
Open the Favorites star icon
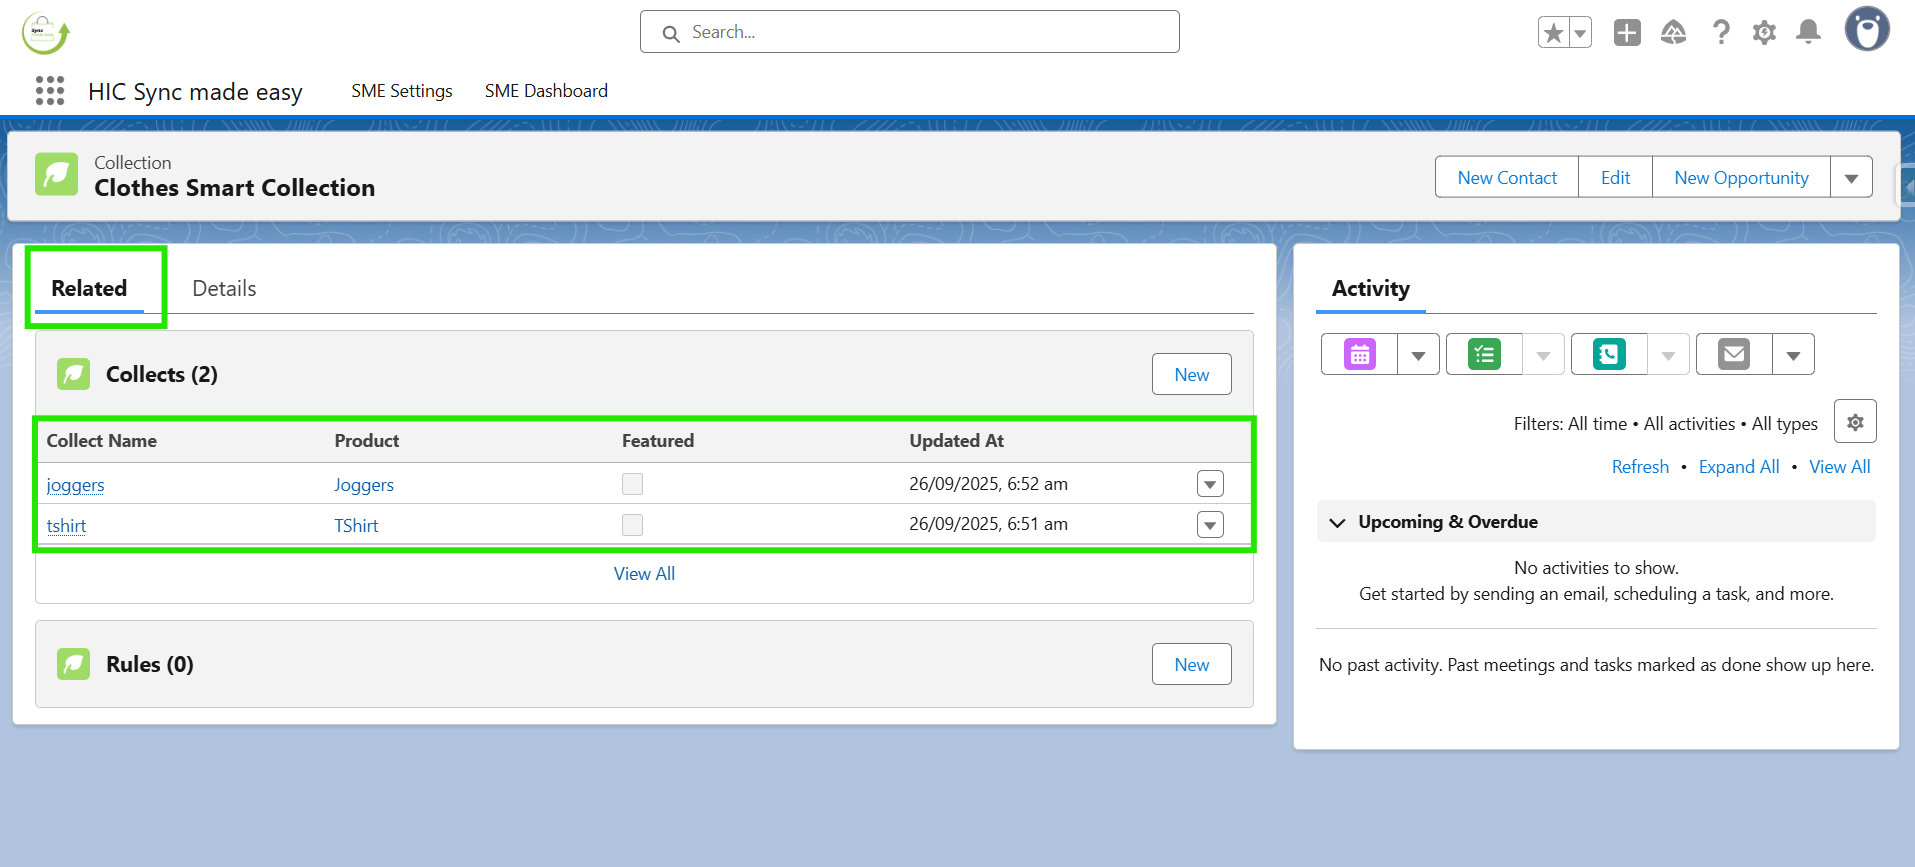(1553, 33)
